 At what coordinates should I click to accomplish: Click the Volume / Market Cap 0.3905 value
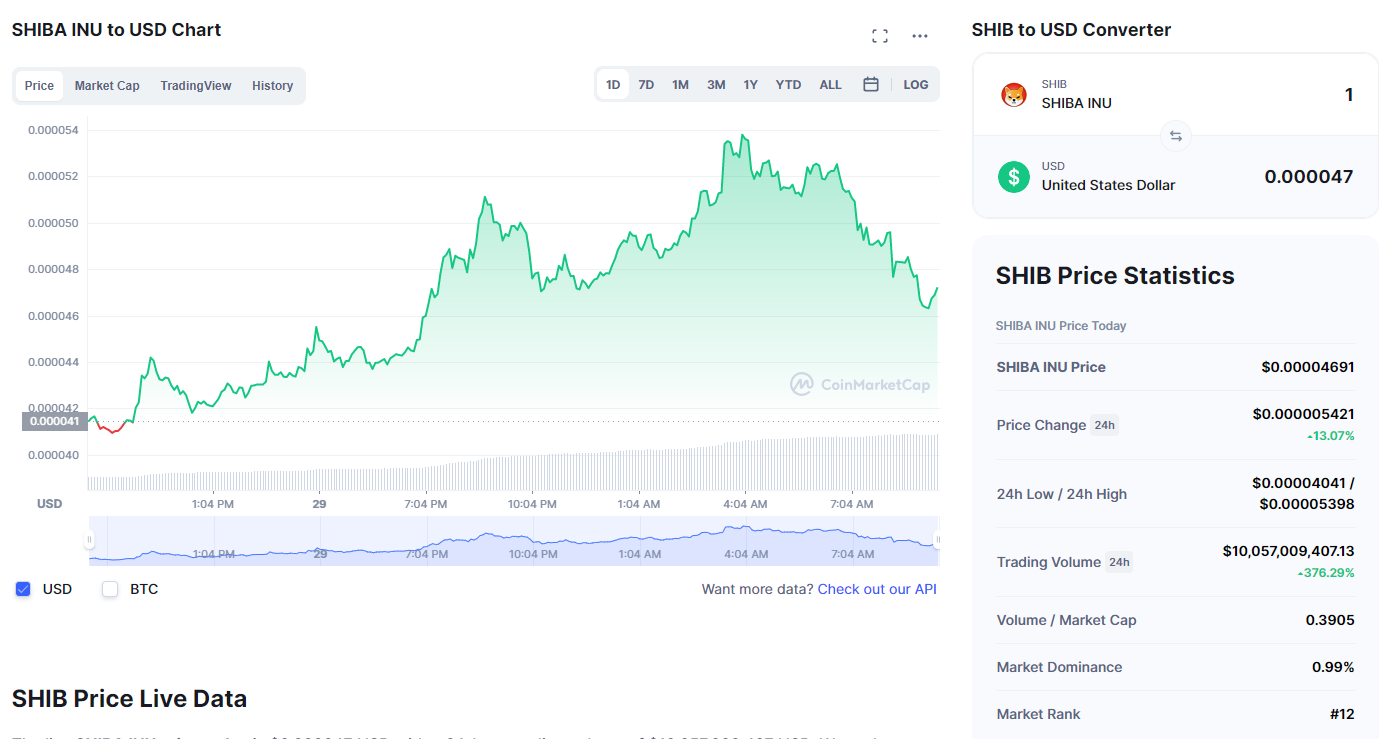1330,620
